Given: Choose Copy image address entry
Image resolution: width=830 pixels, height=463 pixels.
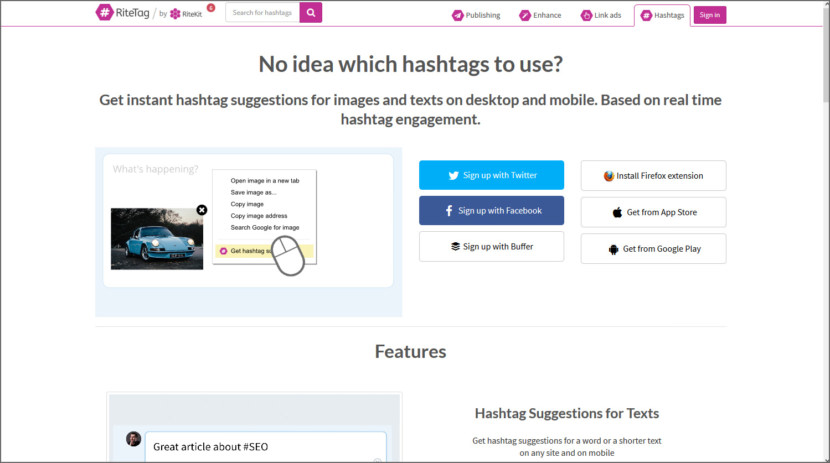Looking at the screenshot, I should point(259,215).
